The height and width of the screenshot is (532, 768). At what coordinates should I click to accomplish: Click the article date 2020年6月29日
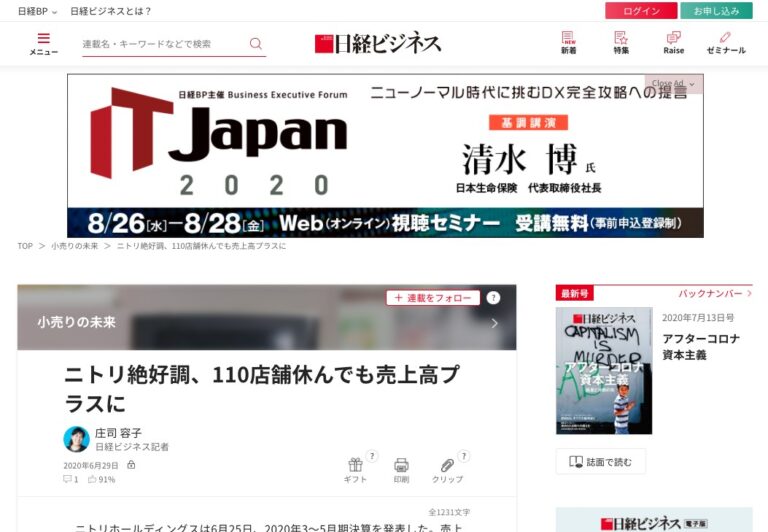click(x=91, y=465)
